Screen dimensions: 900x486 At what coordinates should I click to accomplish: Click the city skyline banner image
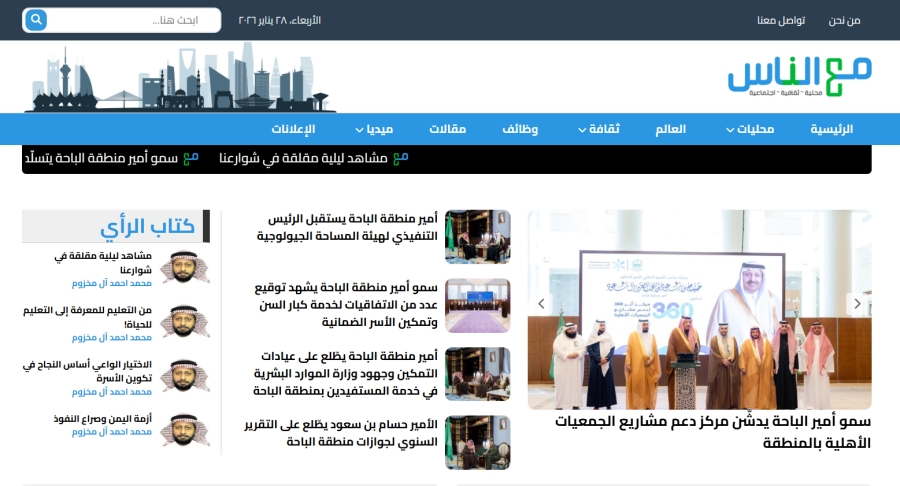180,78
